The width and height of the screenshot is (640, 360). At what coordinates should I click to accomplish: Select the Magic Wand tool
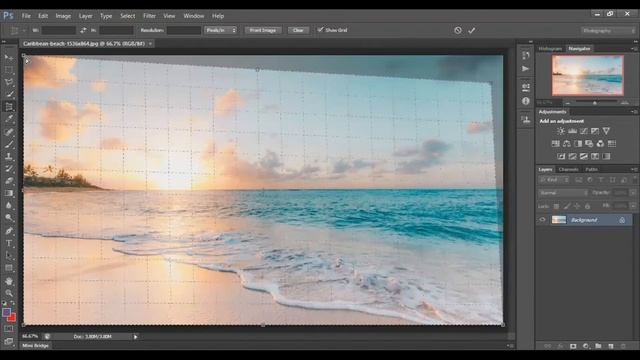(9, 94)
